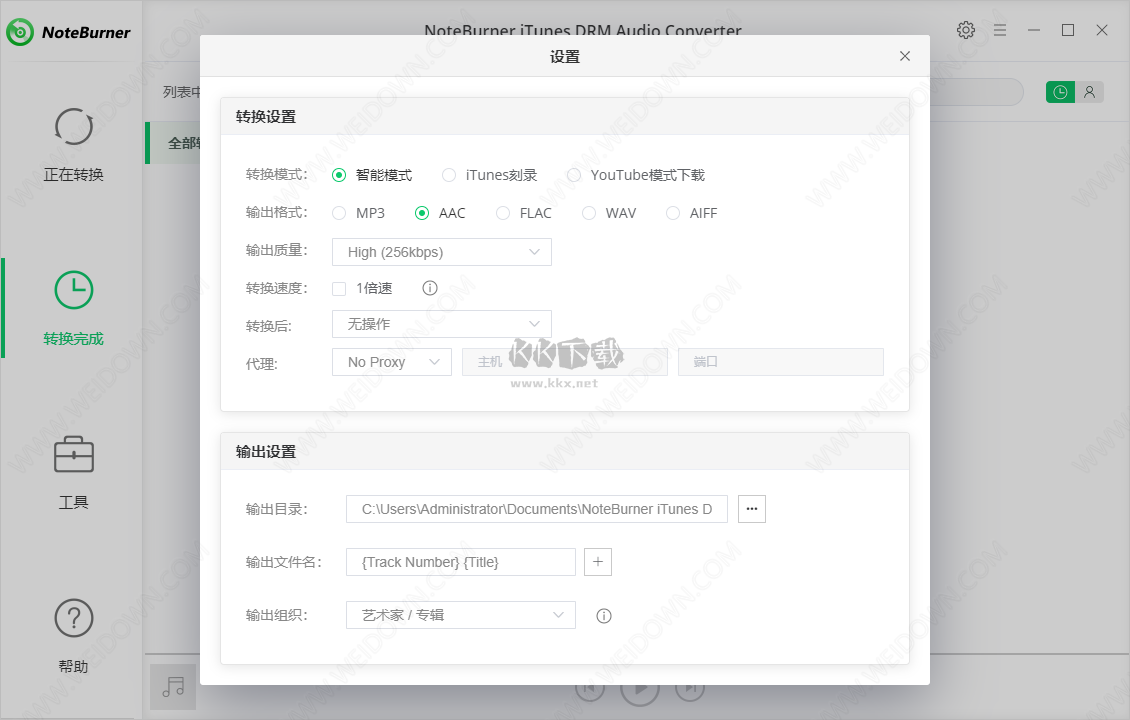Viewport: 1130px width, 720px height.
Task: Click the green history clock icon
Action: [1059, 91]
